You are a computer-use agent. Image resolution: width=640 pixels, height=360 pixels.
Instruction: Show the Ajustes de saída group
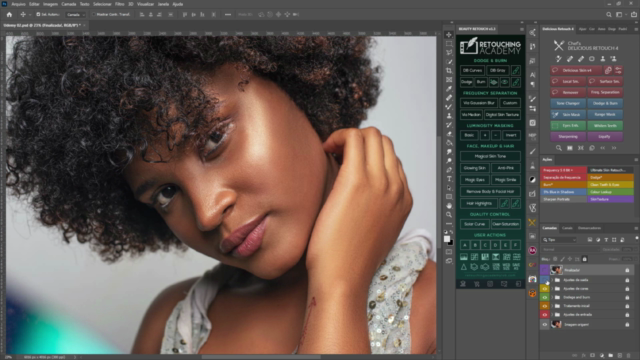click(x=544, y=280)
